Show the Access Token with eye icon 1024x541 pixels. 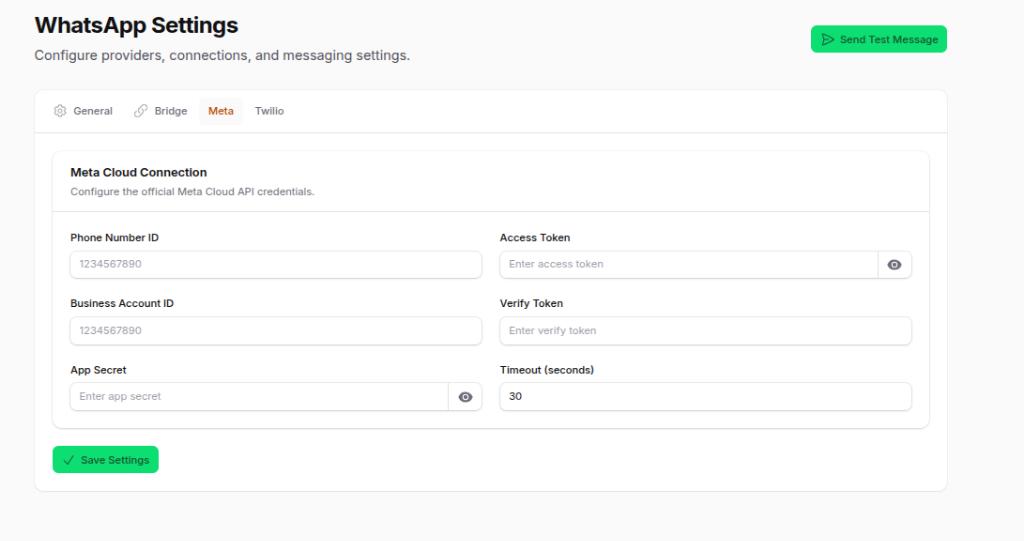point(895,265)
